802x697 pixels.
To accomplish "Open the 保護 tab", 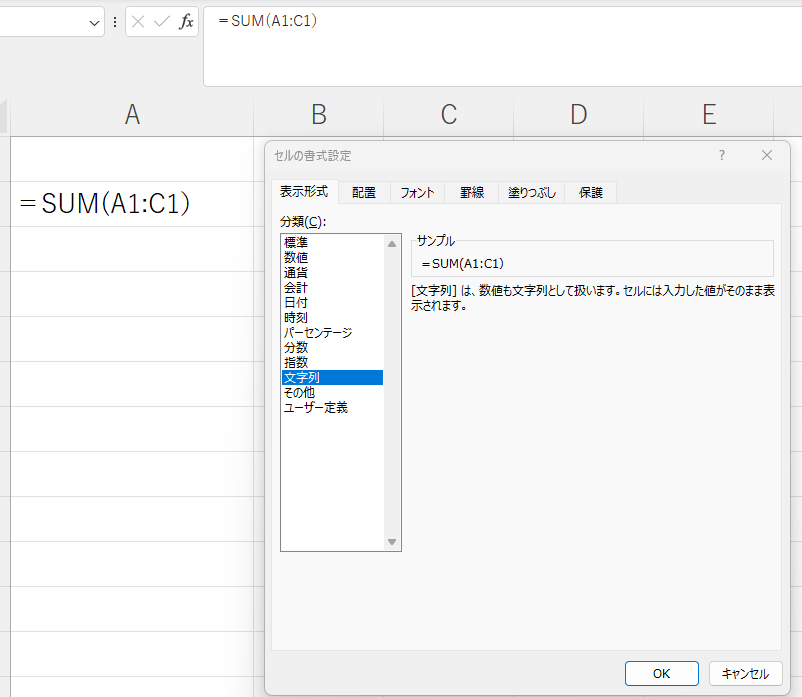I will point(591,193).
